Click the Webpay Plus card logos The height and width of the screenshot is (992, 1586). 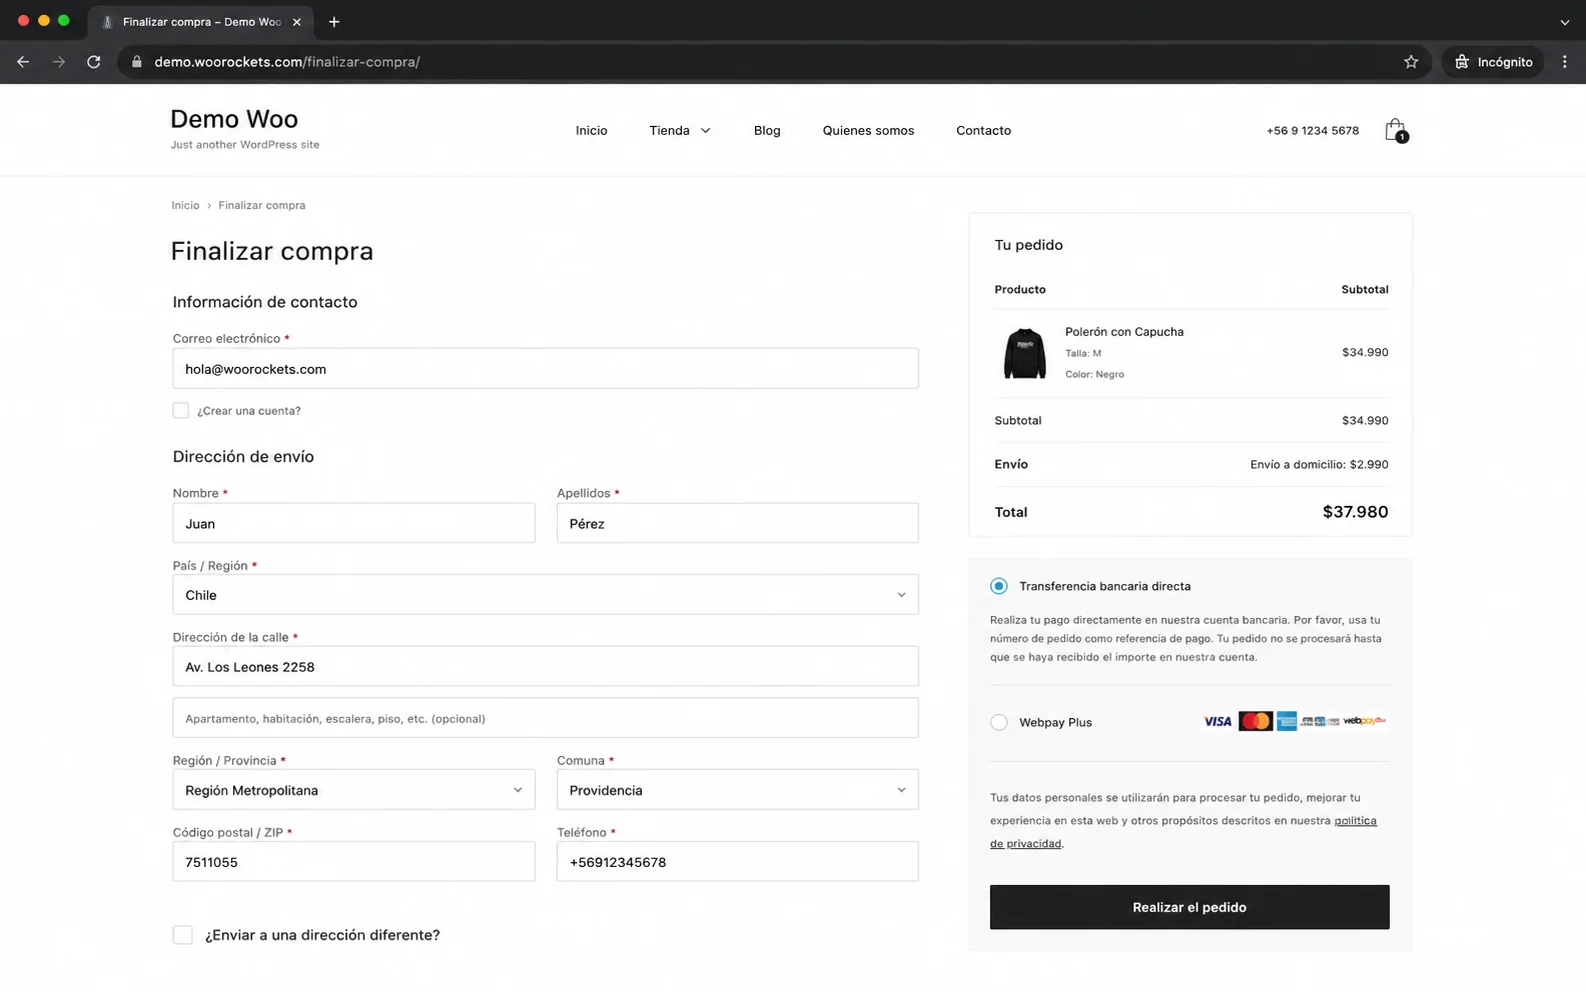[1295, 721]
